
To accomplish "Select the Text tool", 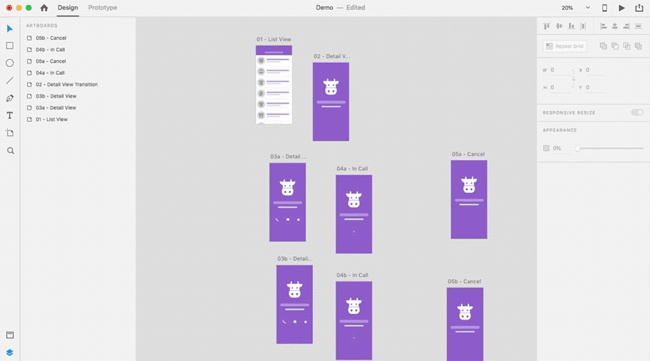I will (x=10, y=116).
